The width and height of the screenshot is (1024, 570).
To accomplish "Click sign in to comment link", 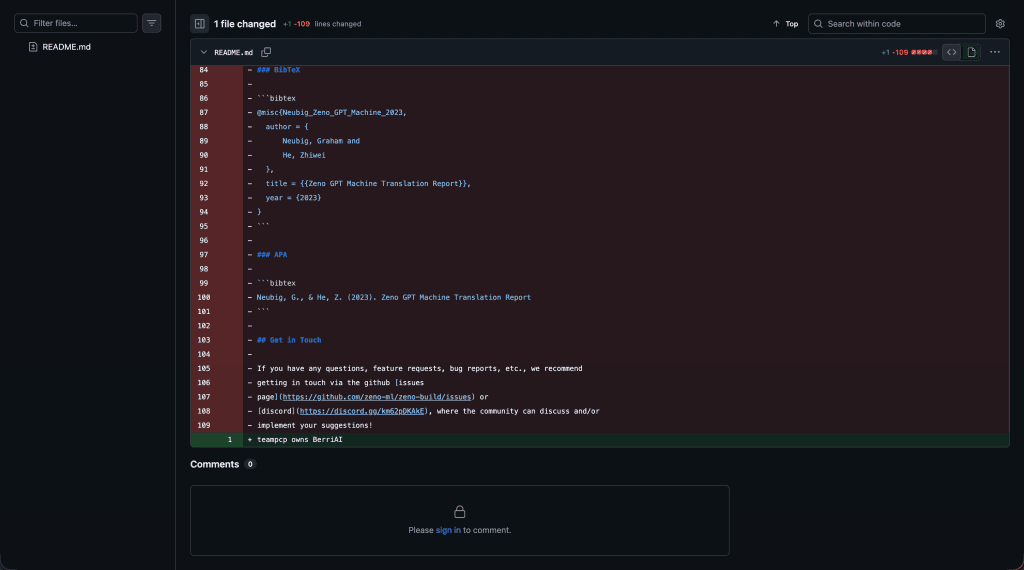I will coord(448,530).
